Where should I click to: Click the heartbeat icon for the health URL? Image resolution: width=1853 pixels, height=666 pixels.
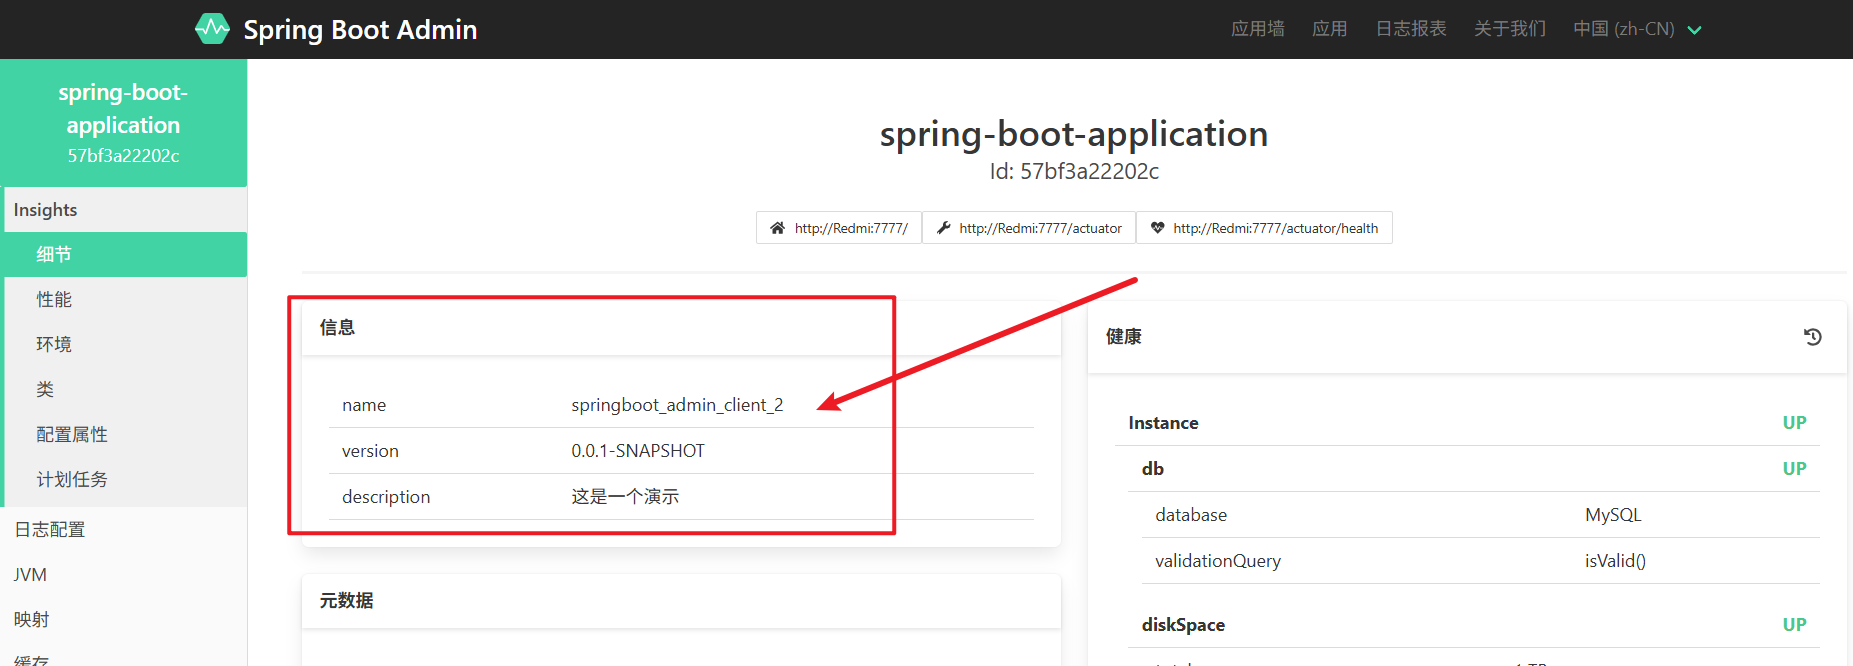click(x=1157, y=228)
